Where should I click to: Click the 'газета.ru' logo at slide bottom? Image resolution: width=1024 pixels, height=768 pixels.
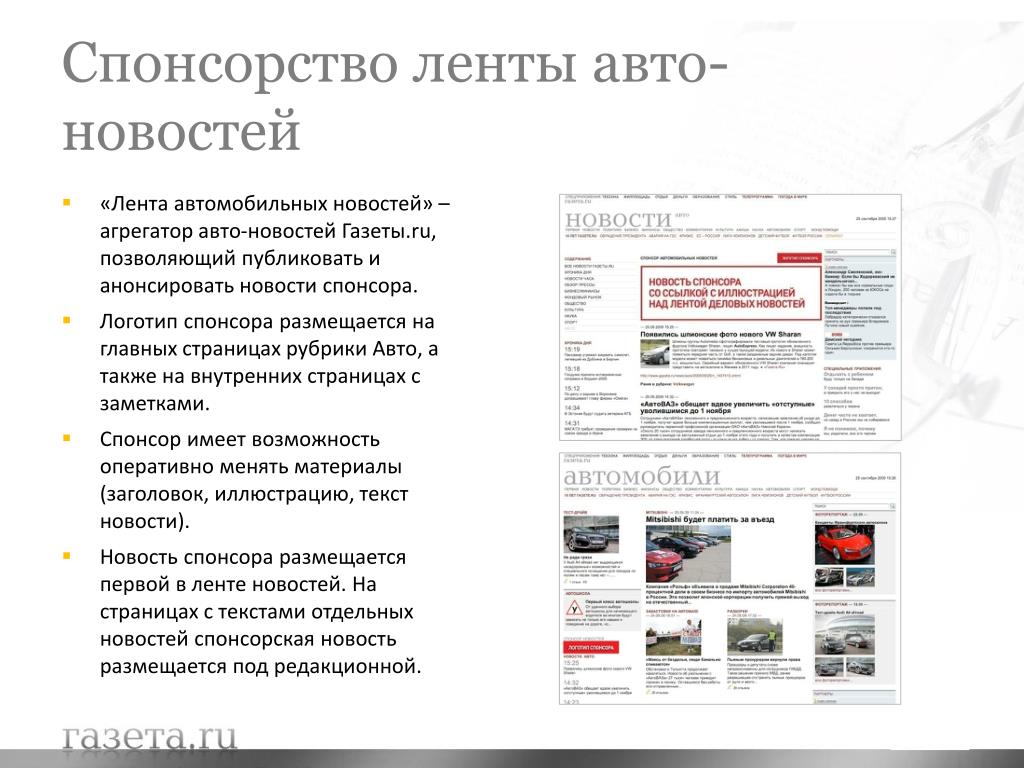coord(150,737)
